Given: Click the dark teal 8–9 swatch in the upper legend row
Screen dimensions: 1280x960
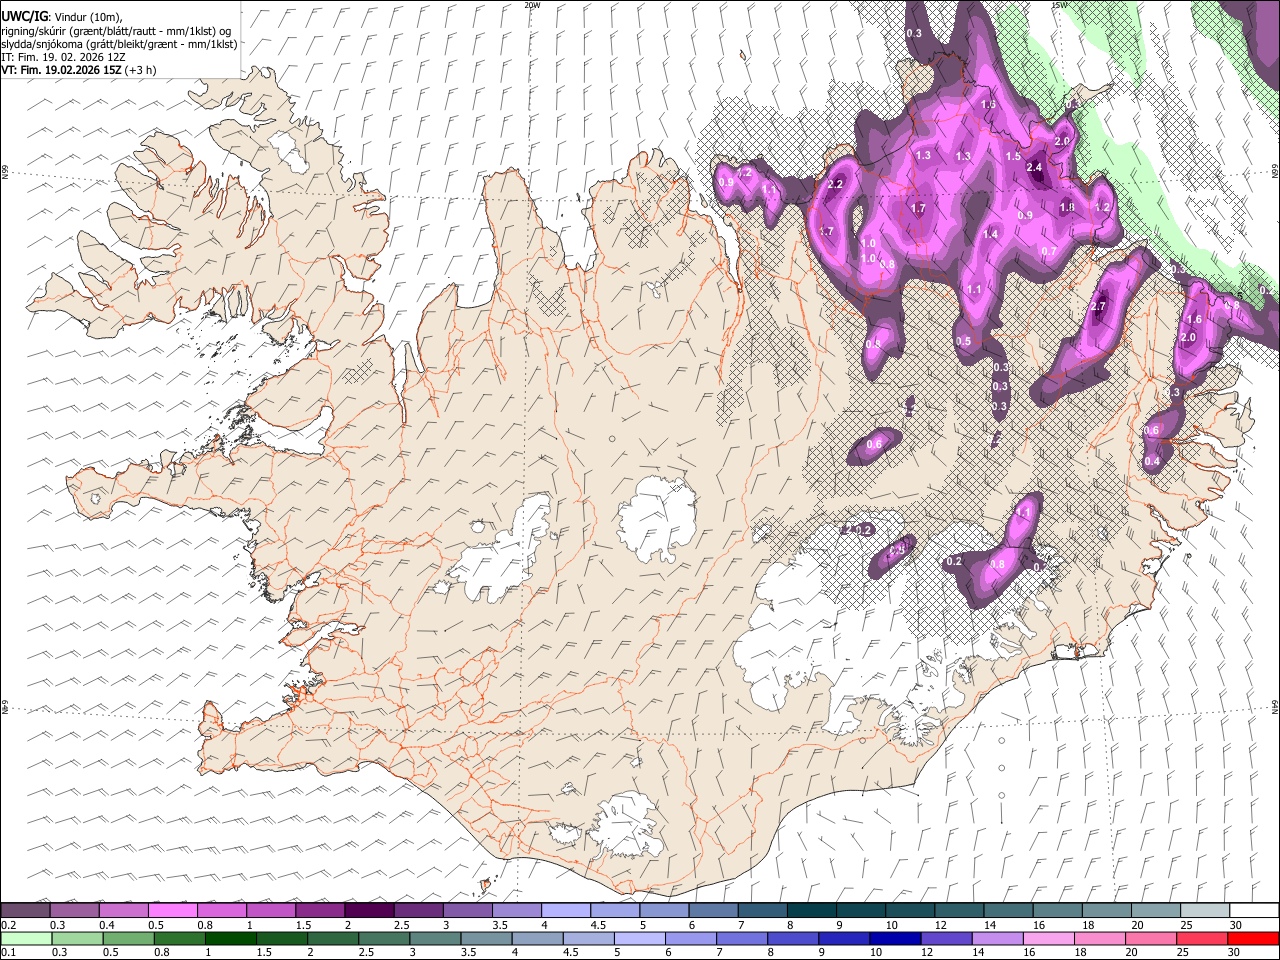Looking at the screenshot, I should [x=810, y=910].
